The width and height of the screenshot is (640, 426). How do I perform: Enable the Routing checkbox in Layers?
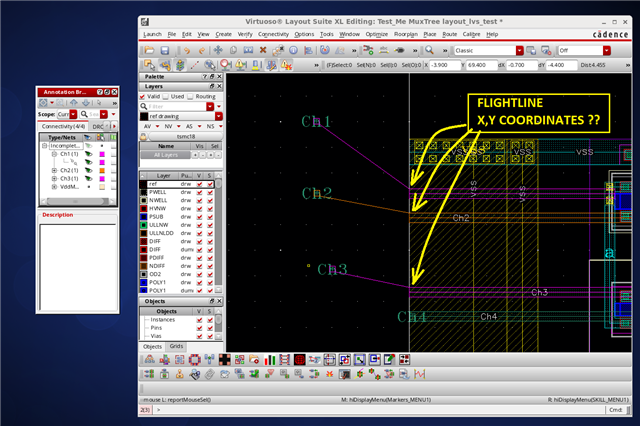point(190,97)
